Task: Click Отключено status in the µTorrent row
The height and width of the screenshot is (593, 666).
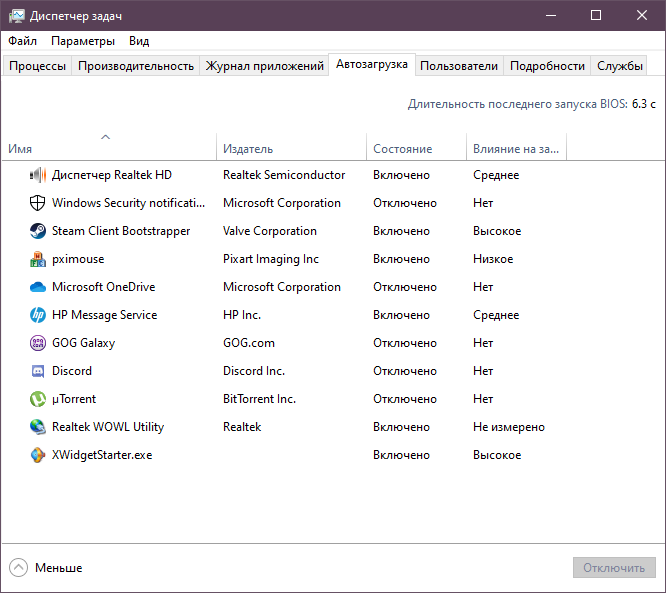Action: (x=405, y=399)
